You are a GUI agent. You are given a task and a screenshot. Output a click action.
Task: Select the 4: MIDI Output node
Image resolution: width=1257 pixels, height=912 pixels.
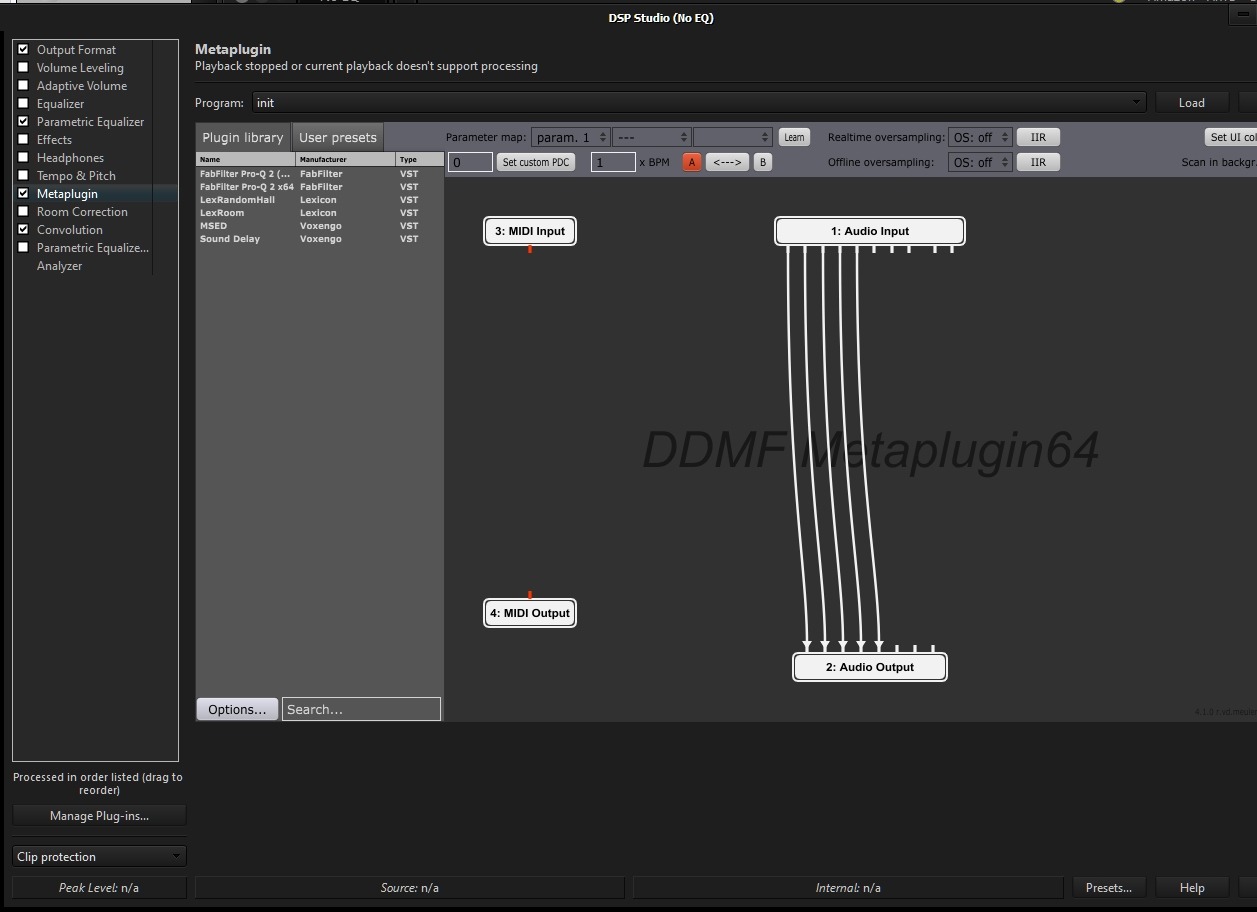pyautogui.click(x=530, y=613)
